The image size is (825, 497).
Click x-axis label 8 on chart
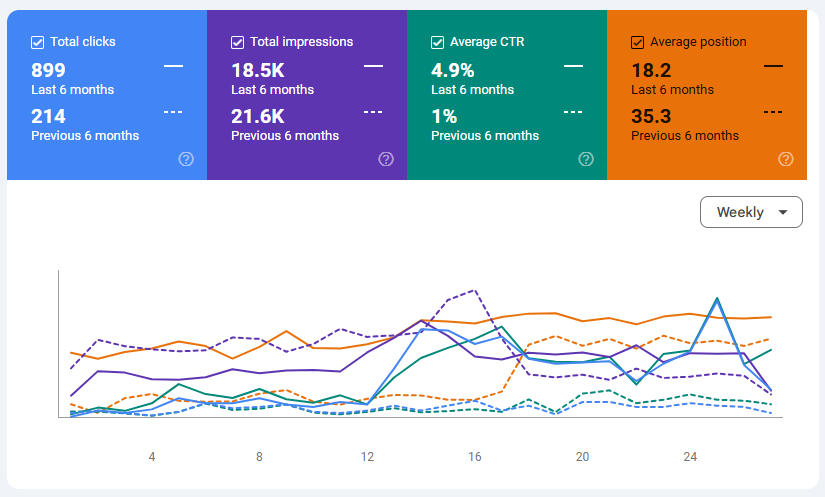tap(259, 457)
